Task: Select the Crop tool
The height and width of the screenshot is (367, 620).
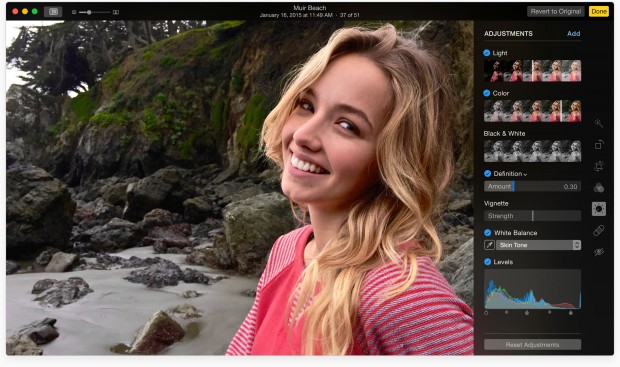Action: [x=599, y=166]
